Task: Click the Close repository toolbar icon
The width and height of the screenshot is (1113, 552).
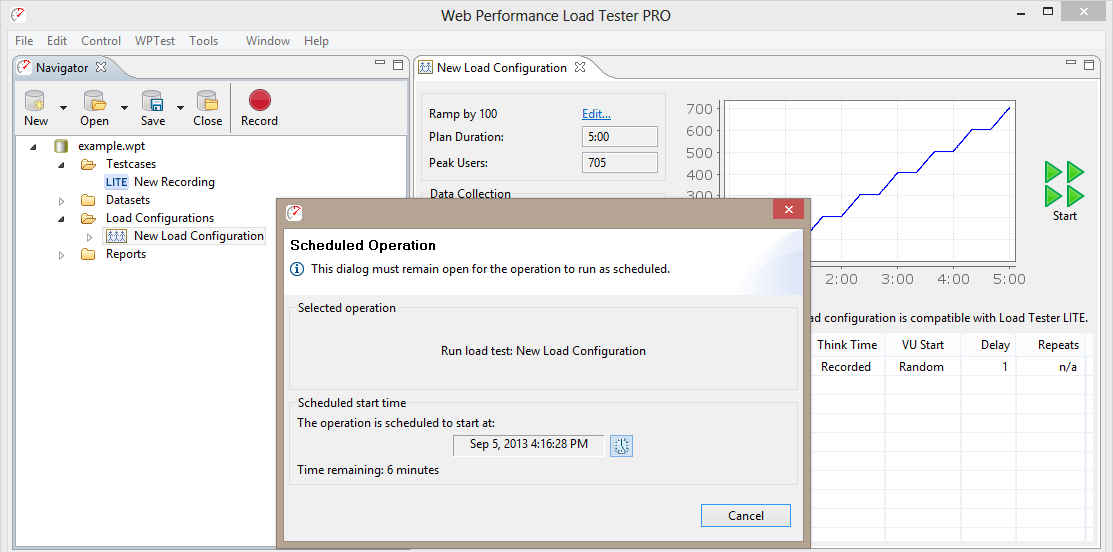Action: click(207, 101)
